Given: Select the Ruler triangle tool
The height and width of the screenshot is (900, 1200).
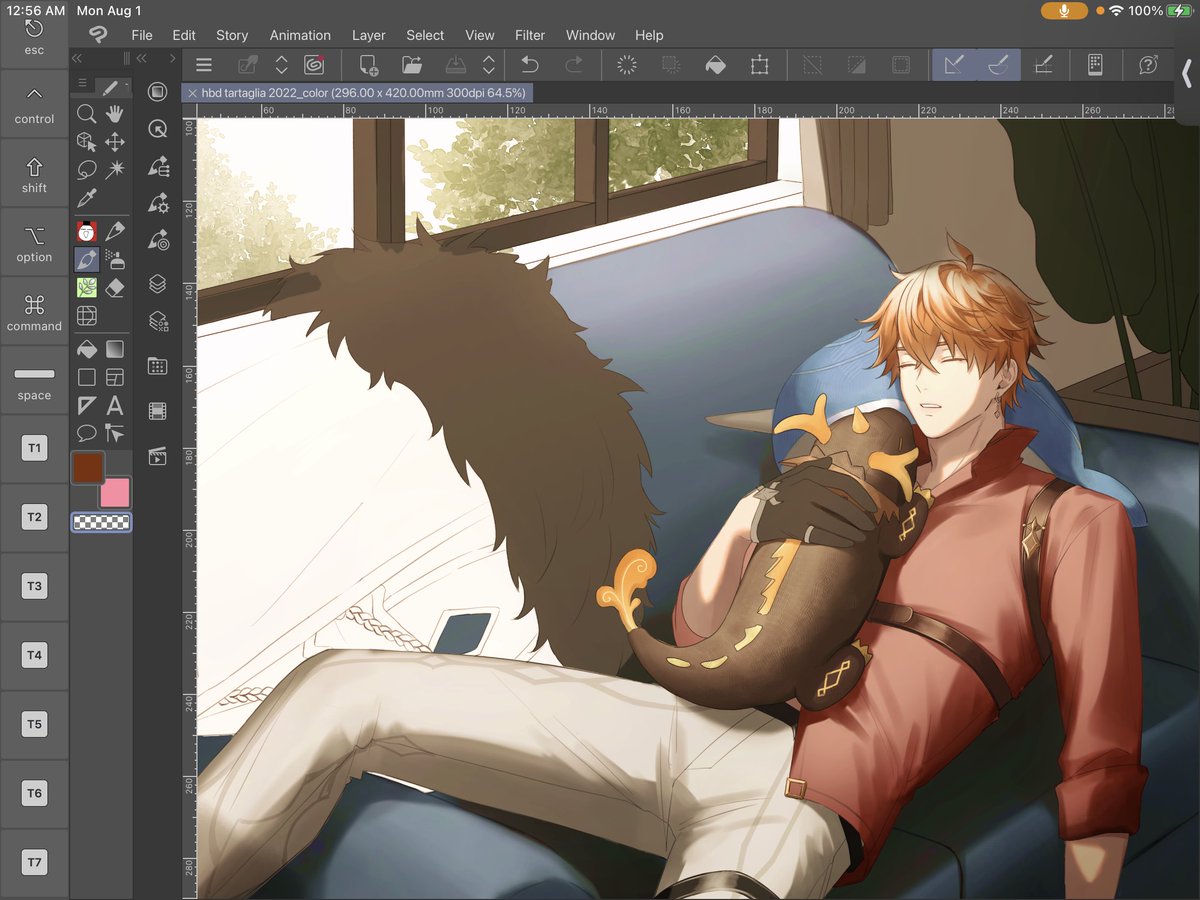Looking at the screenshot, I should pos(87,405).
